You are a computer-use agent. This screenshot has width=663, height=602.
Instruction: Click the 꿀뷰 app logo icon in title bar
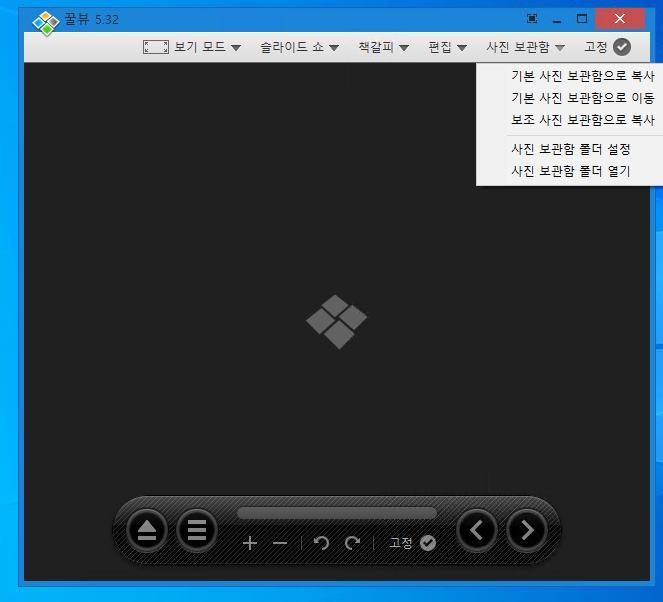coord(46,23)
